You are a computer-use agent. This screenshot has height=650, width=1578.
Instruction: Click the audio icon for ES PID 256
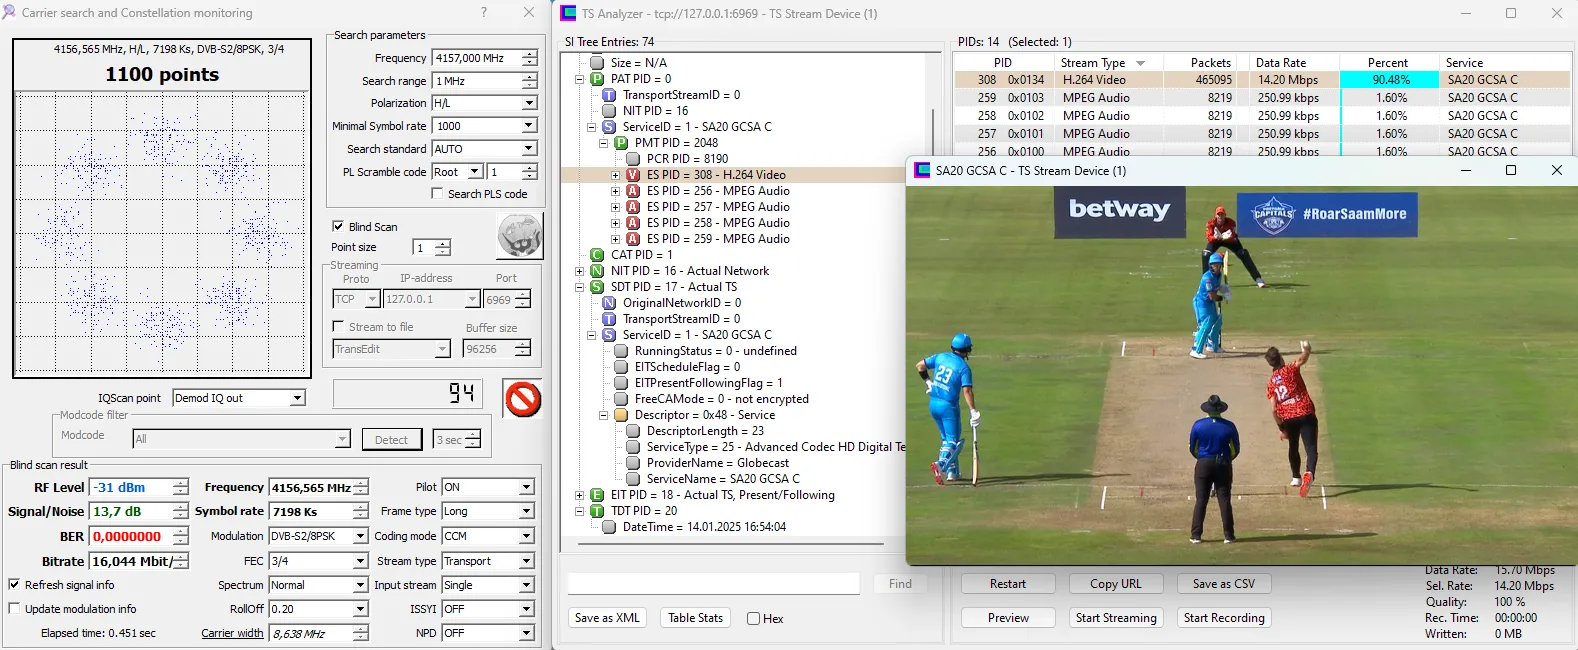632,191
